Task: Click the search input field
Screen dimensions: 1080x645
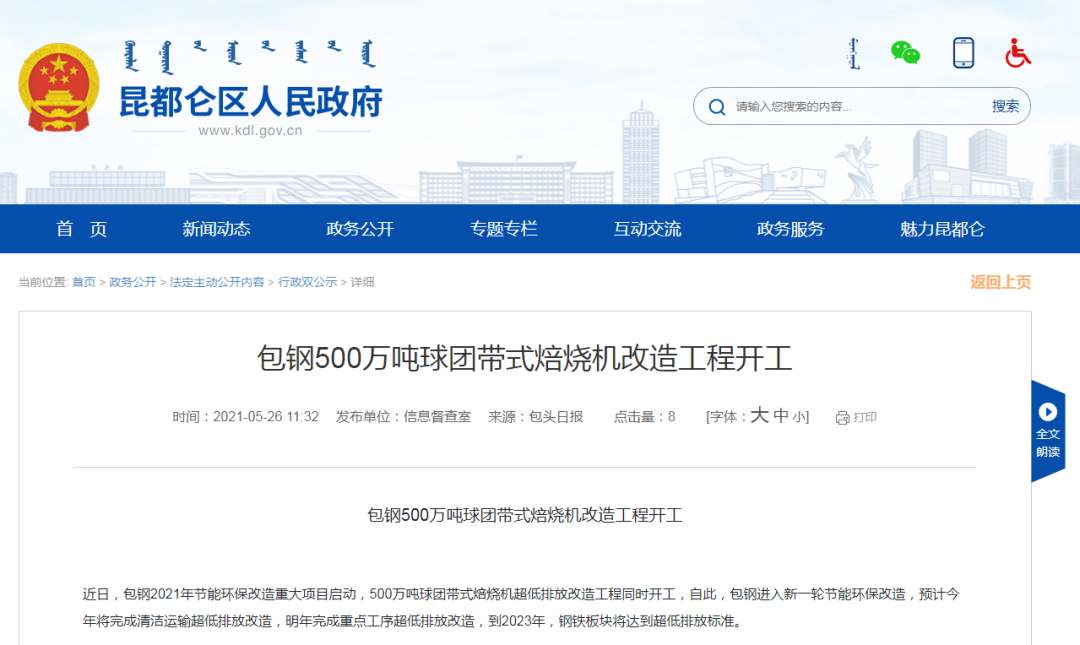Action: (854, 107)
